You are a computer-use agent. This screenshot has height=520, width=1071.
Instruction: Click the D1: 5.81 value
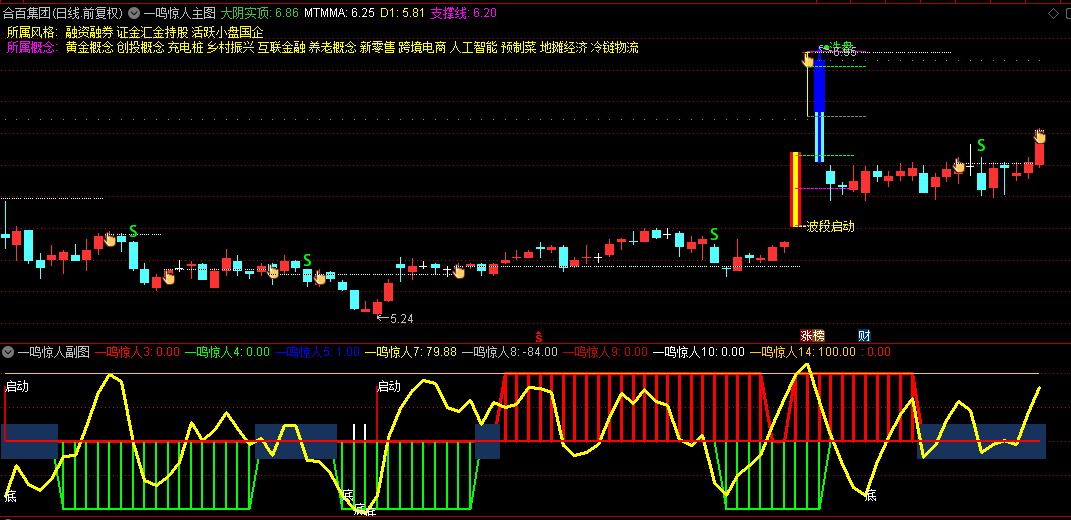[x=403, y=13]
